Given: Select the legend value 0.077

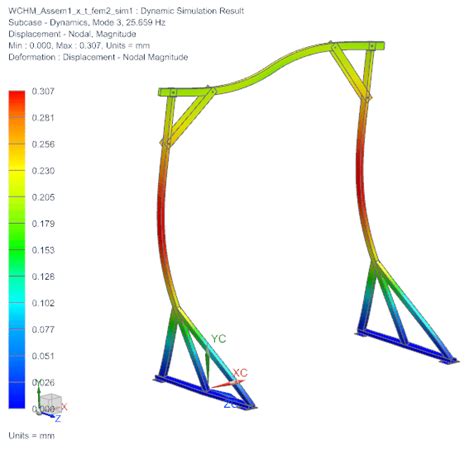Looking at the screenshot, I should pyautogui.click(x=43, y=330).
